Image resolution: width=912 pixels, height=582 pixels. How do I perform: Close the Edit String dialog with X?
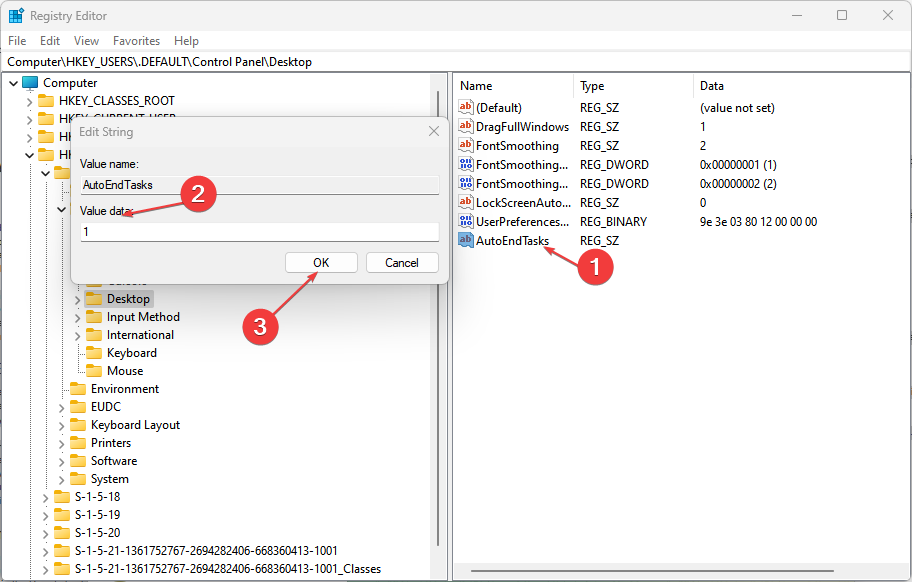pyautogui.click(x=434, y=131)
